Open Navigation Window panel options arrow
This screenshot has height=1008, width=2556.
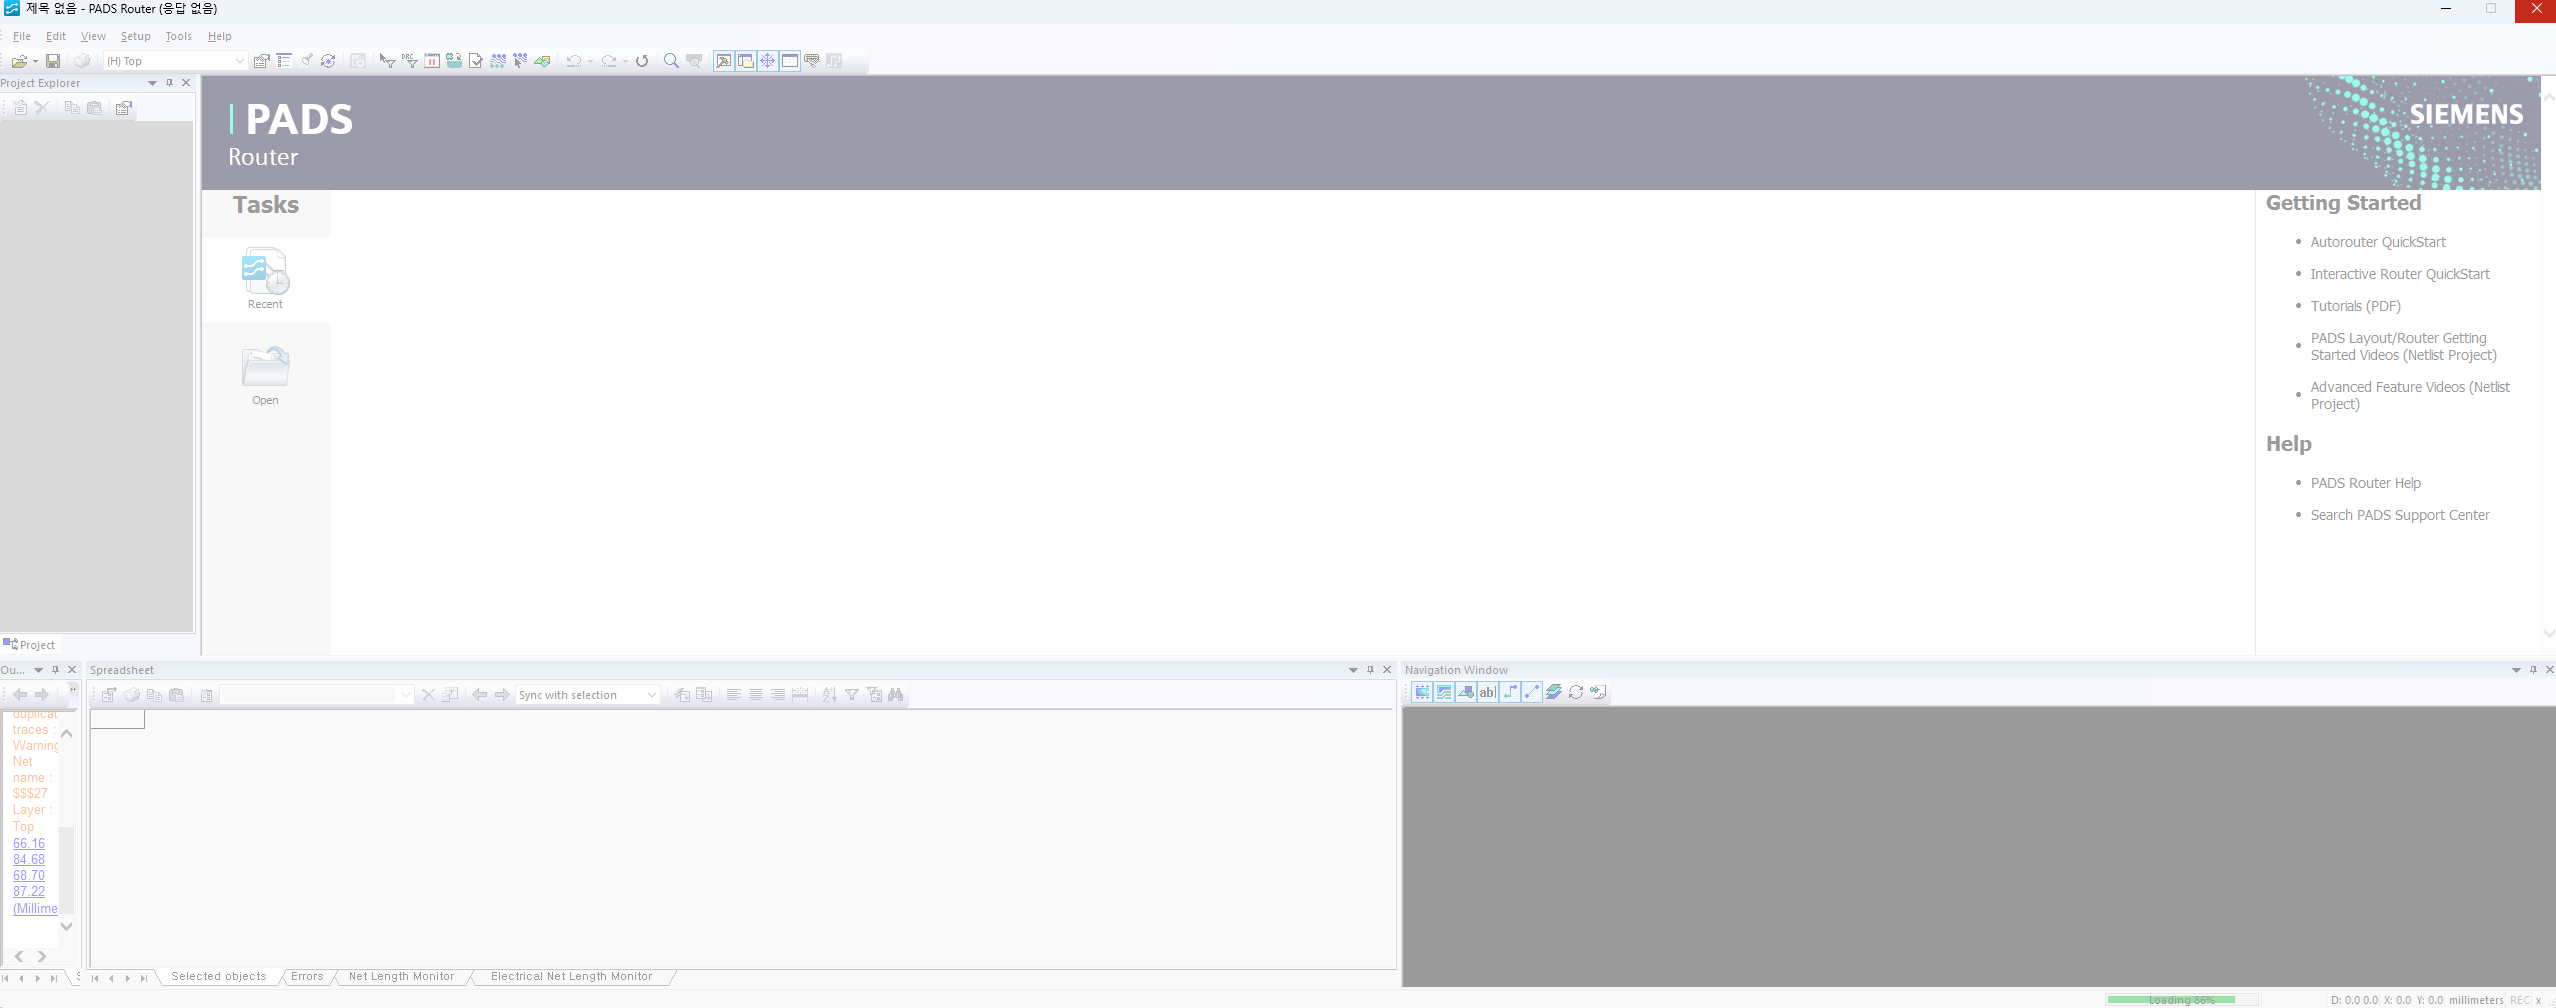pyautogui.click(x=2516, y=670)
